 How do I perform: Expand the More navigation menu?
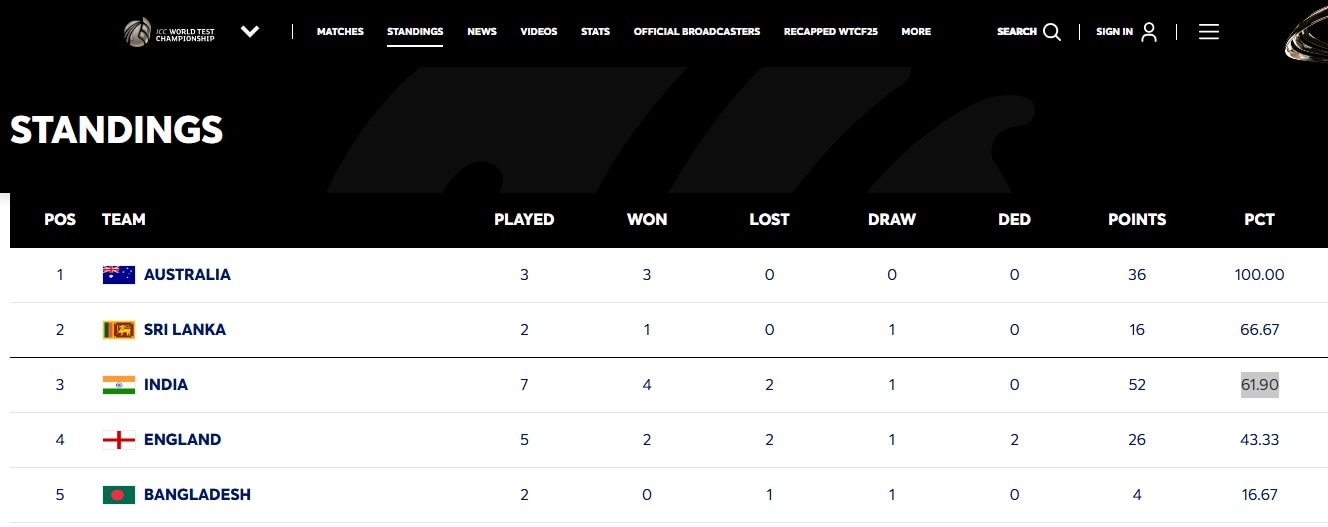[x=916, y=32]
